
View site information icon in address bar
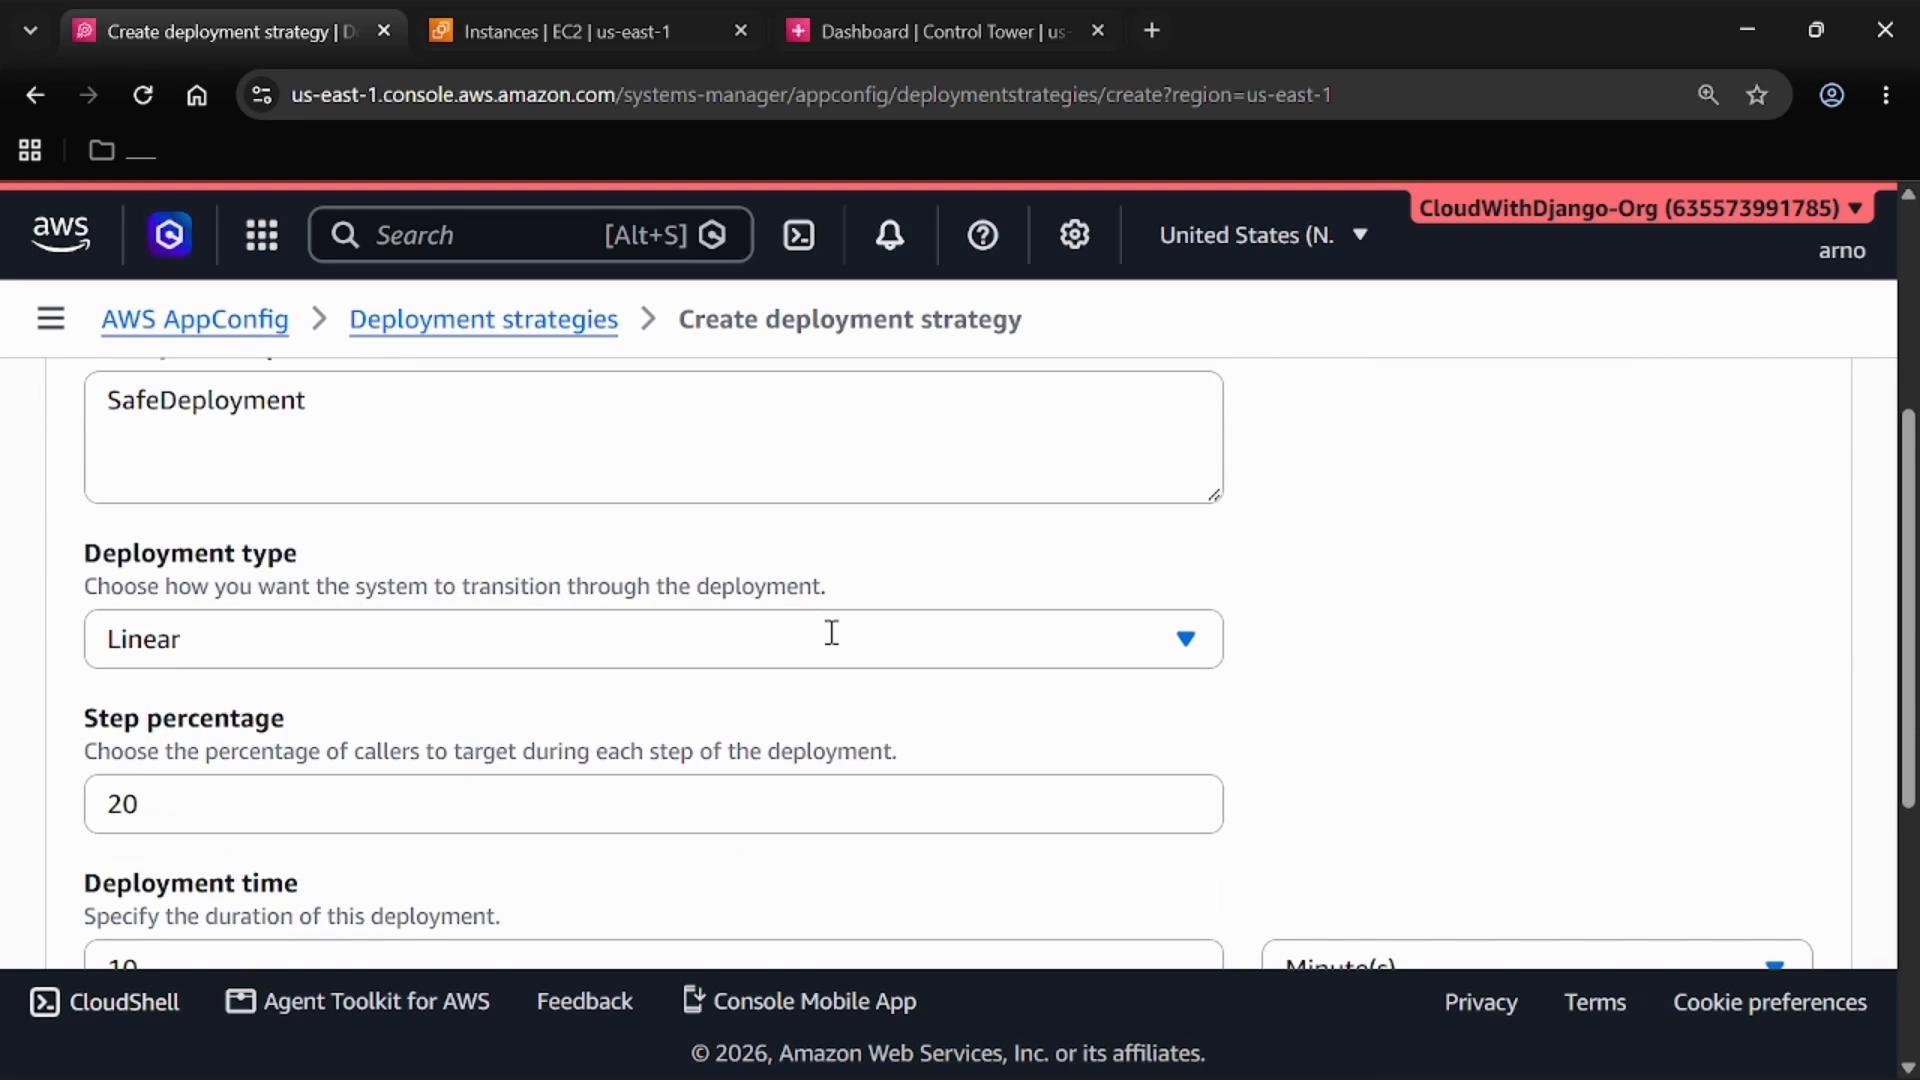tap(261, 95)
